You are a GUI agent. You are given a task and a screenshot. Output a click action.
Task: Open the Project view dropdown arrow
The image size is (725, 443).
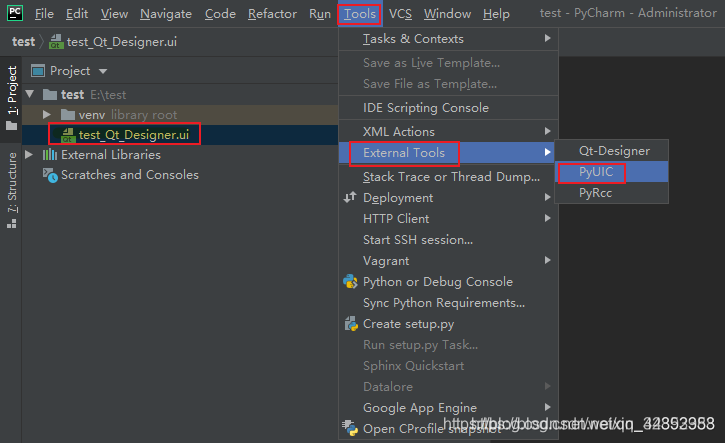(103, 71)
